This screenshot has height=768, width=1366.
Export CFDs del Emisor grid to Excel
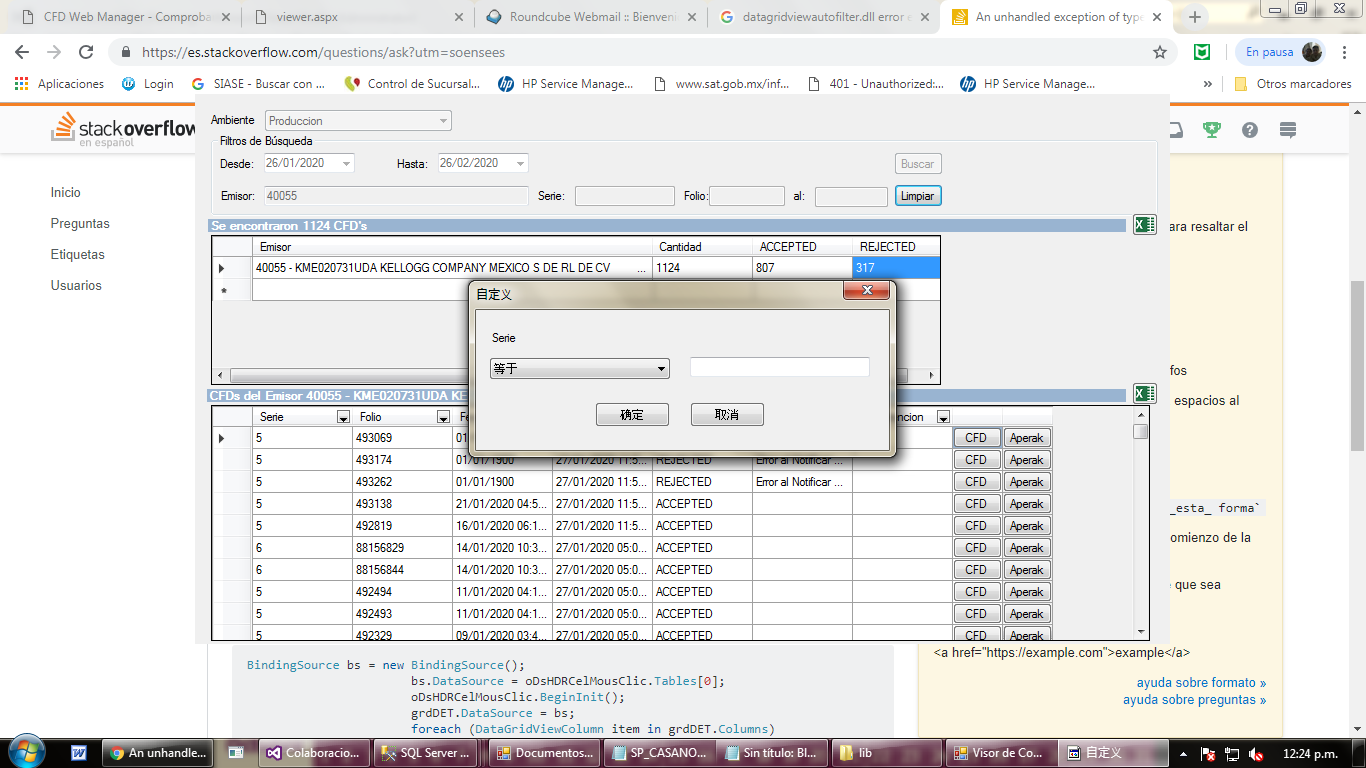click(1144, 394)
